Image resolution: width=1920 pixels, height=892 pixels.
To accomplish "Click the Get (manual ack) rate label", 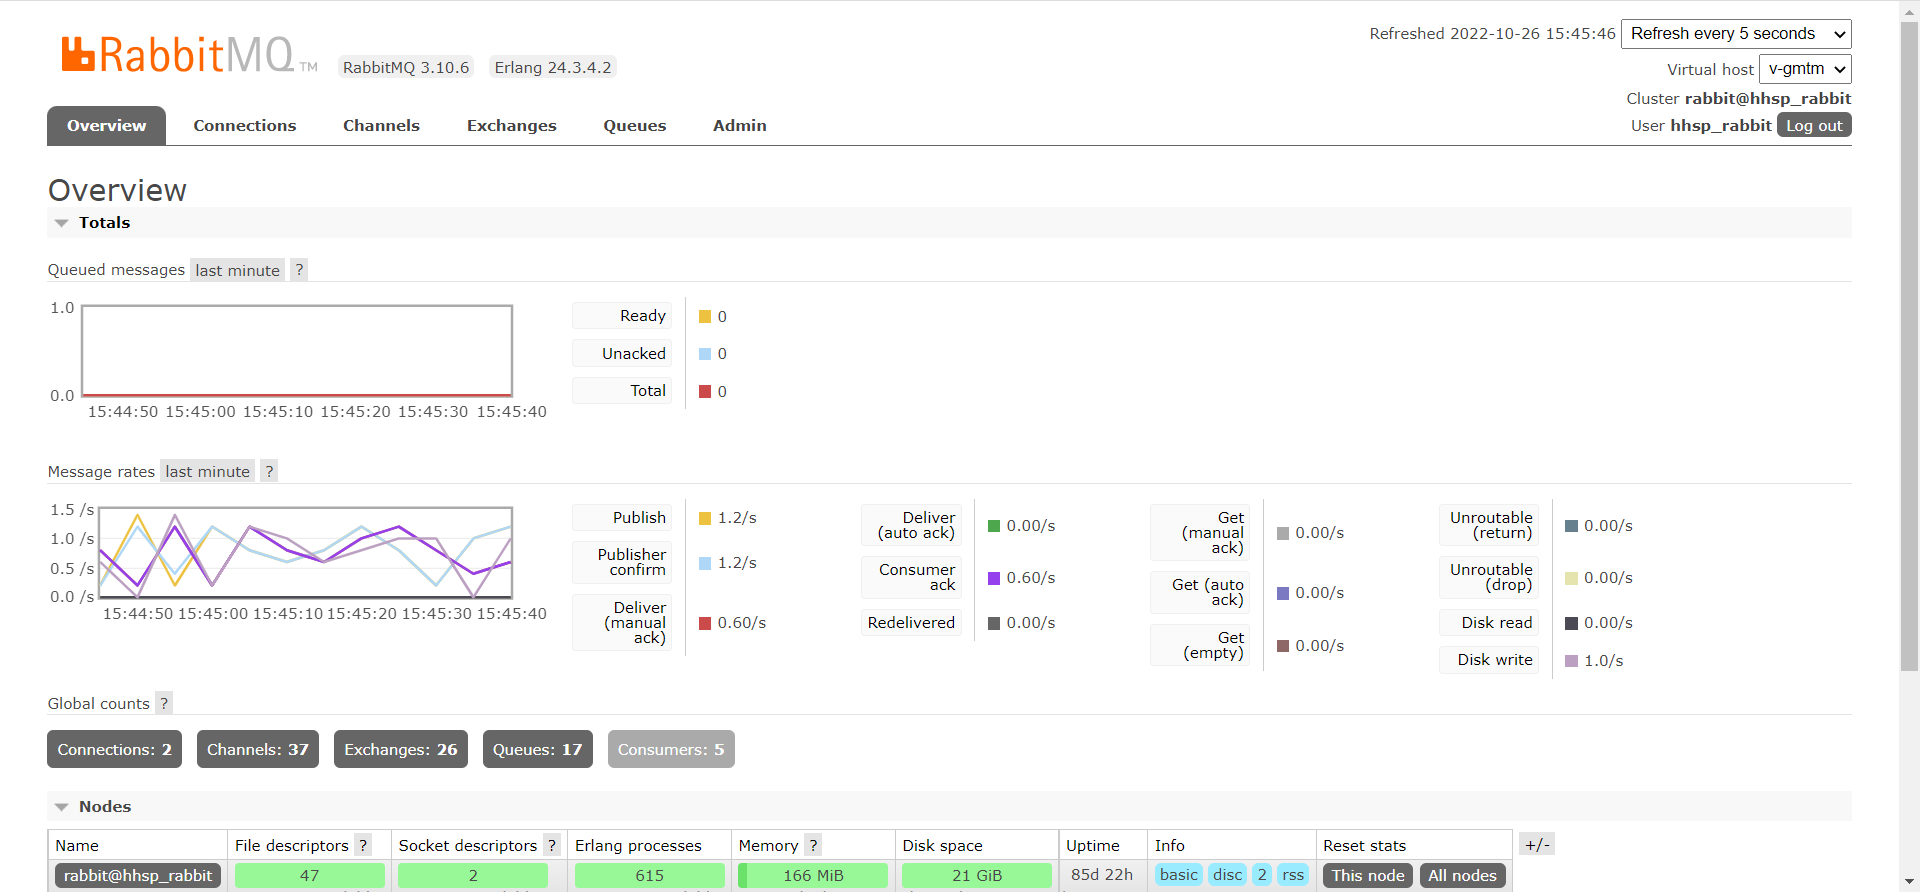I will coord(1200,532).
